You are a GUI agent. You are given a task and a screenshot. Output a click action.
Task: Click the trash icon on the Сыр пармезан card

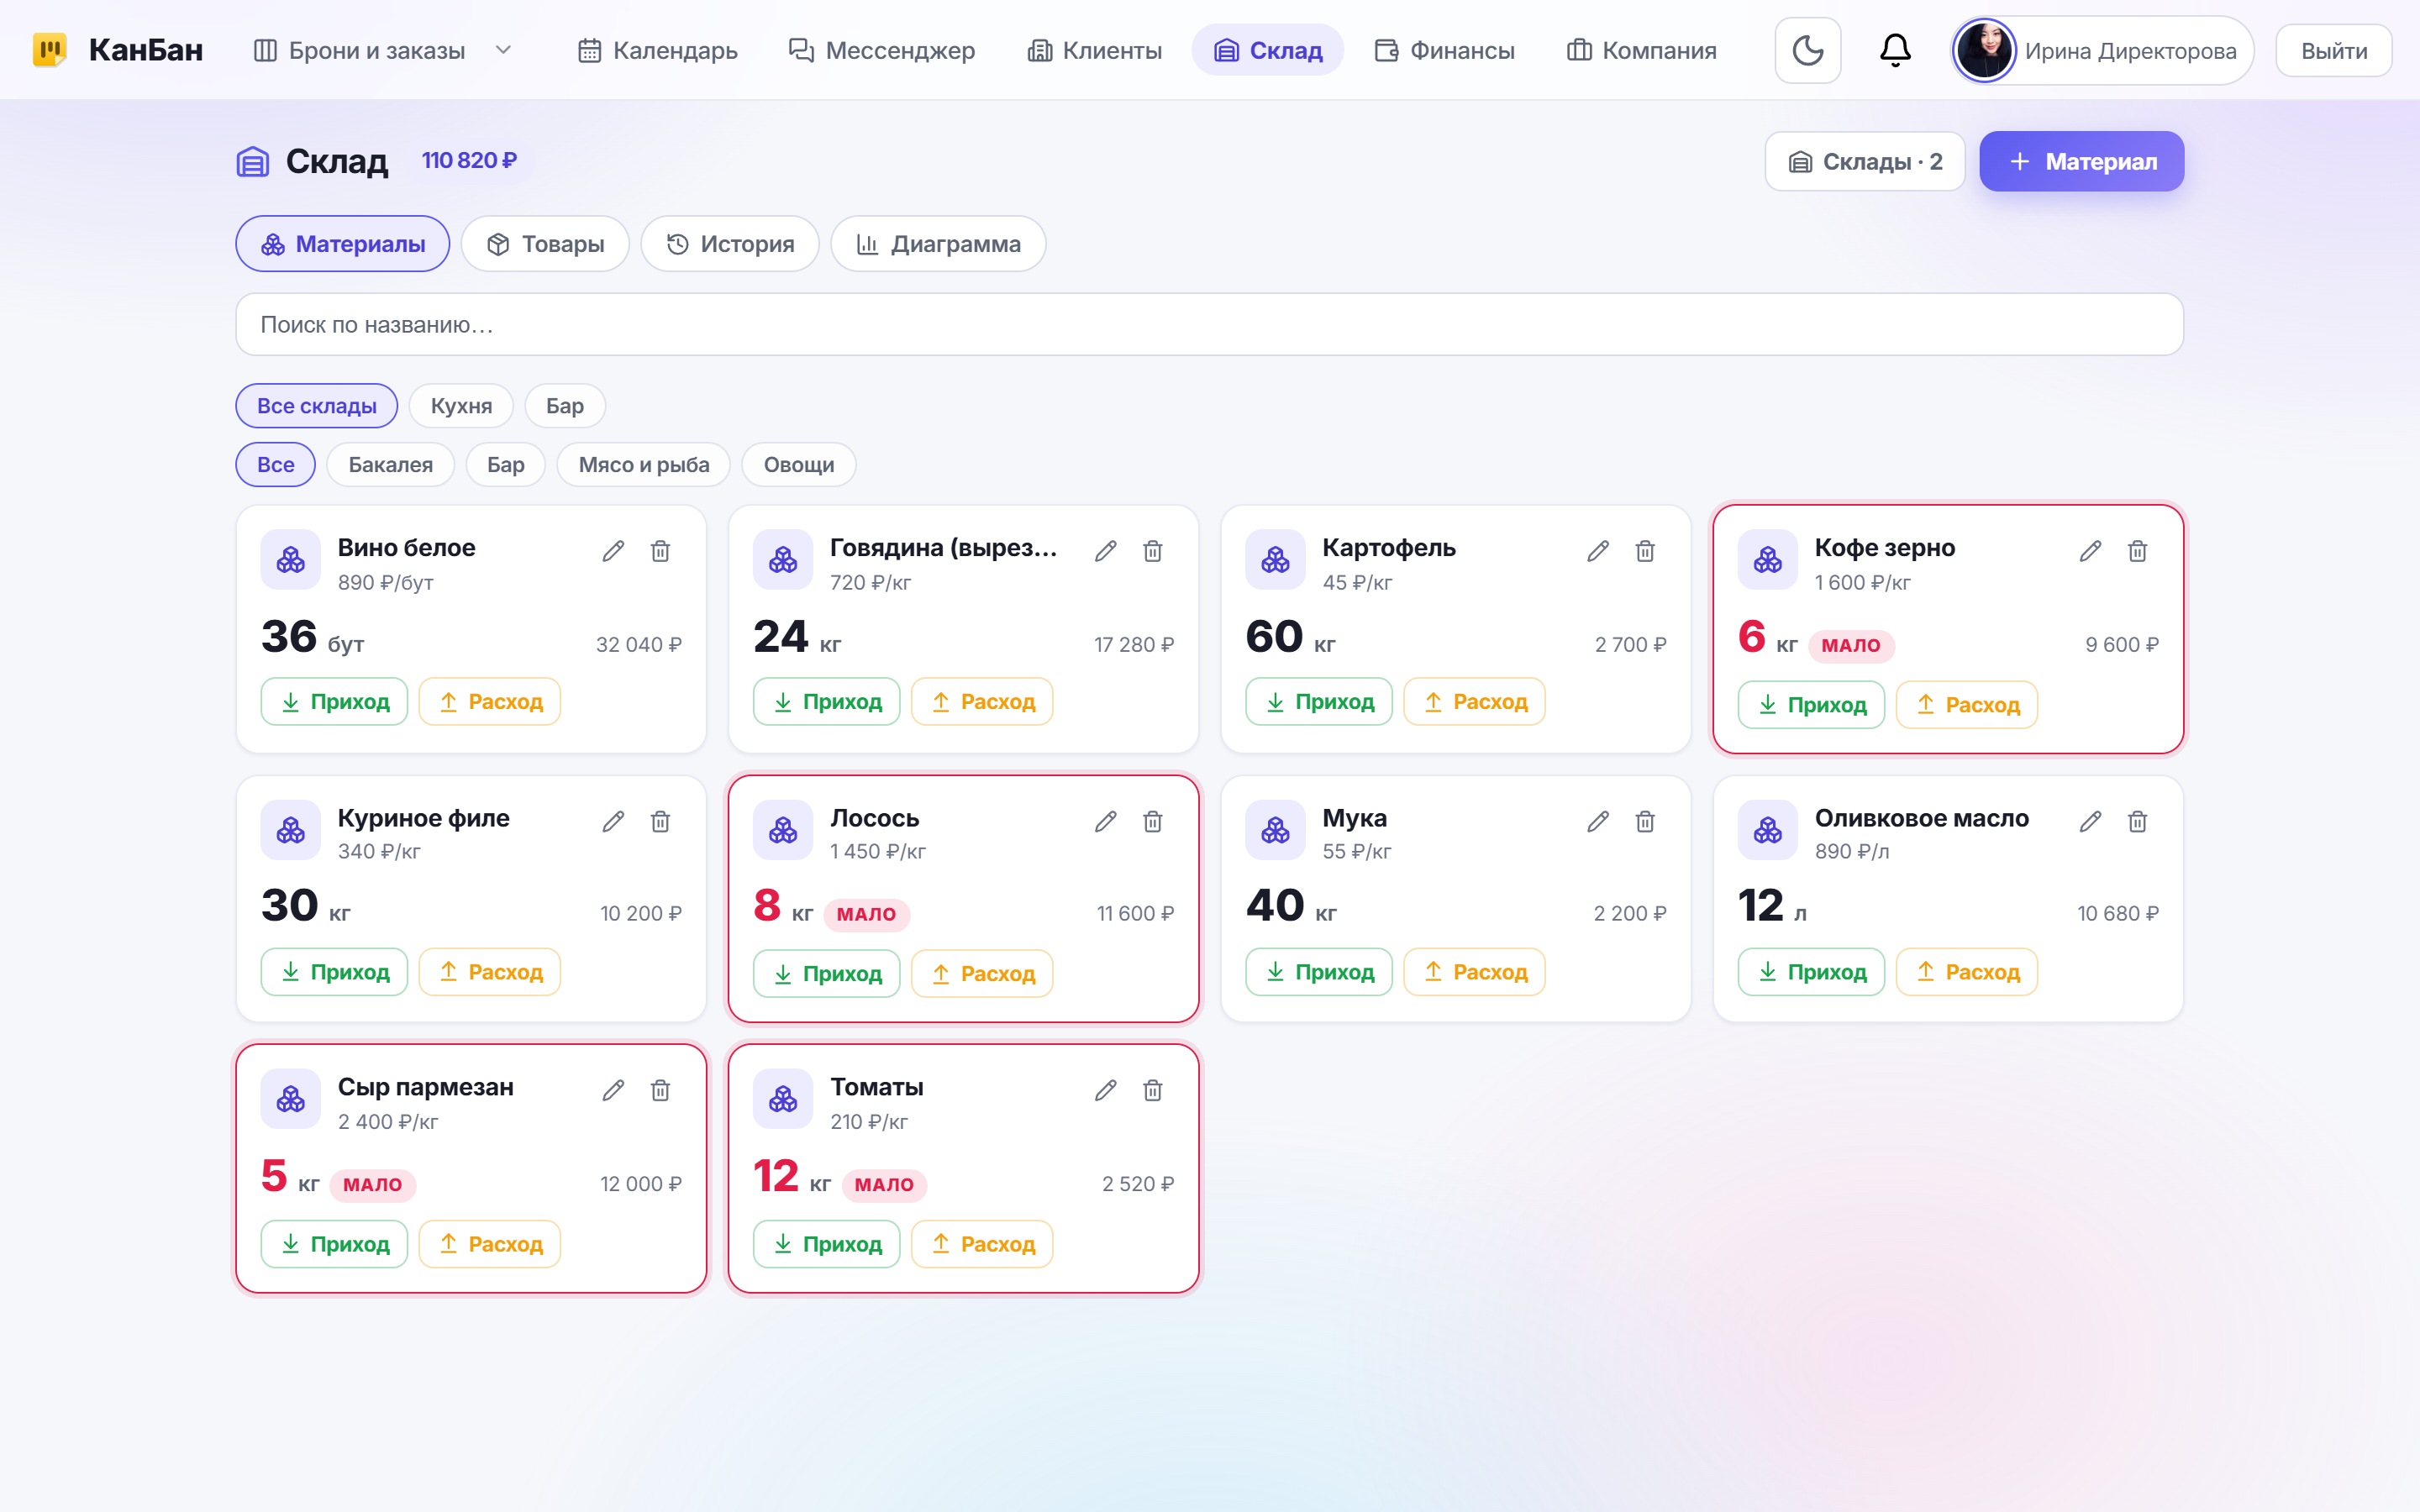coord(660,1090)
